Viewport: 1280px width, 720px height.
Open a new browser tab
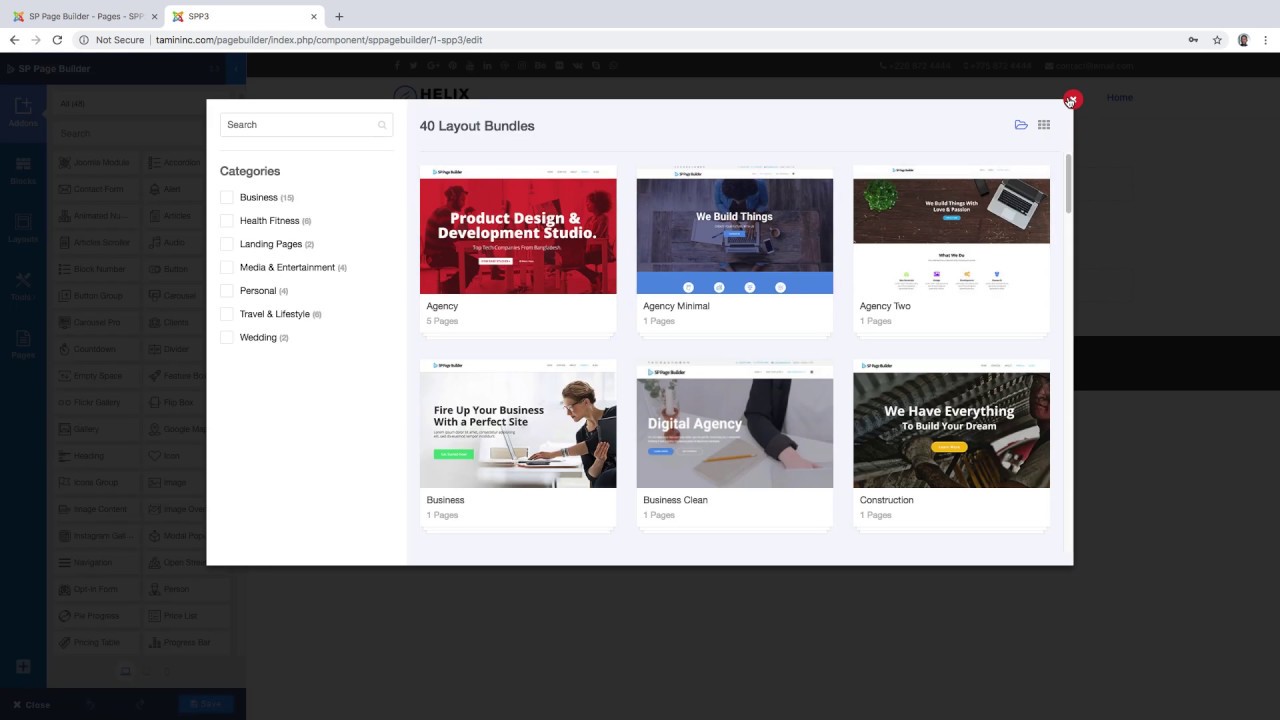click(339, 16)
